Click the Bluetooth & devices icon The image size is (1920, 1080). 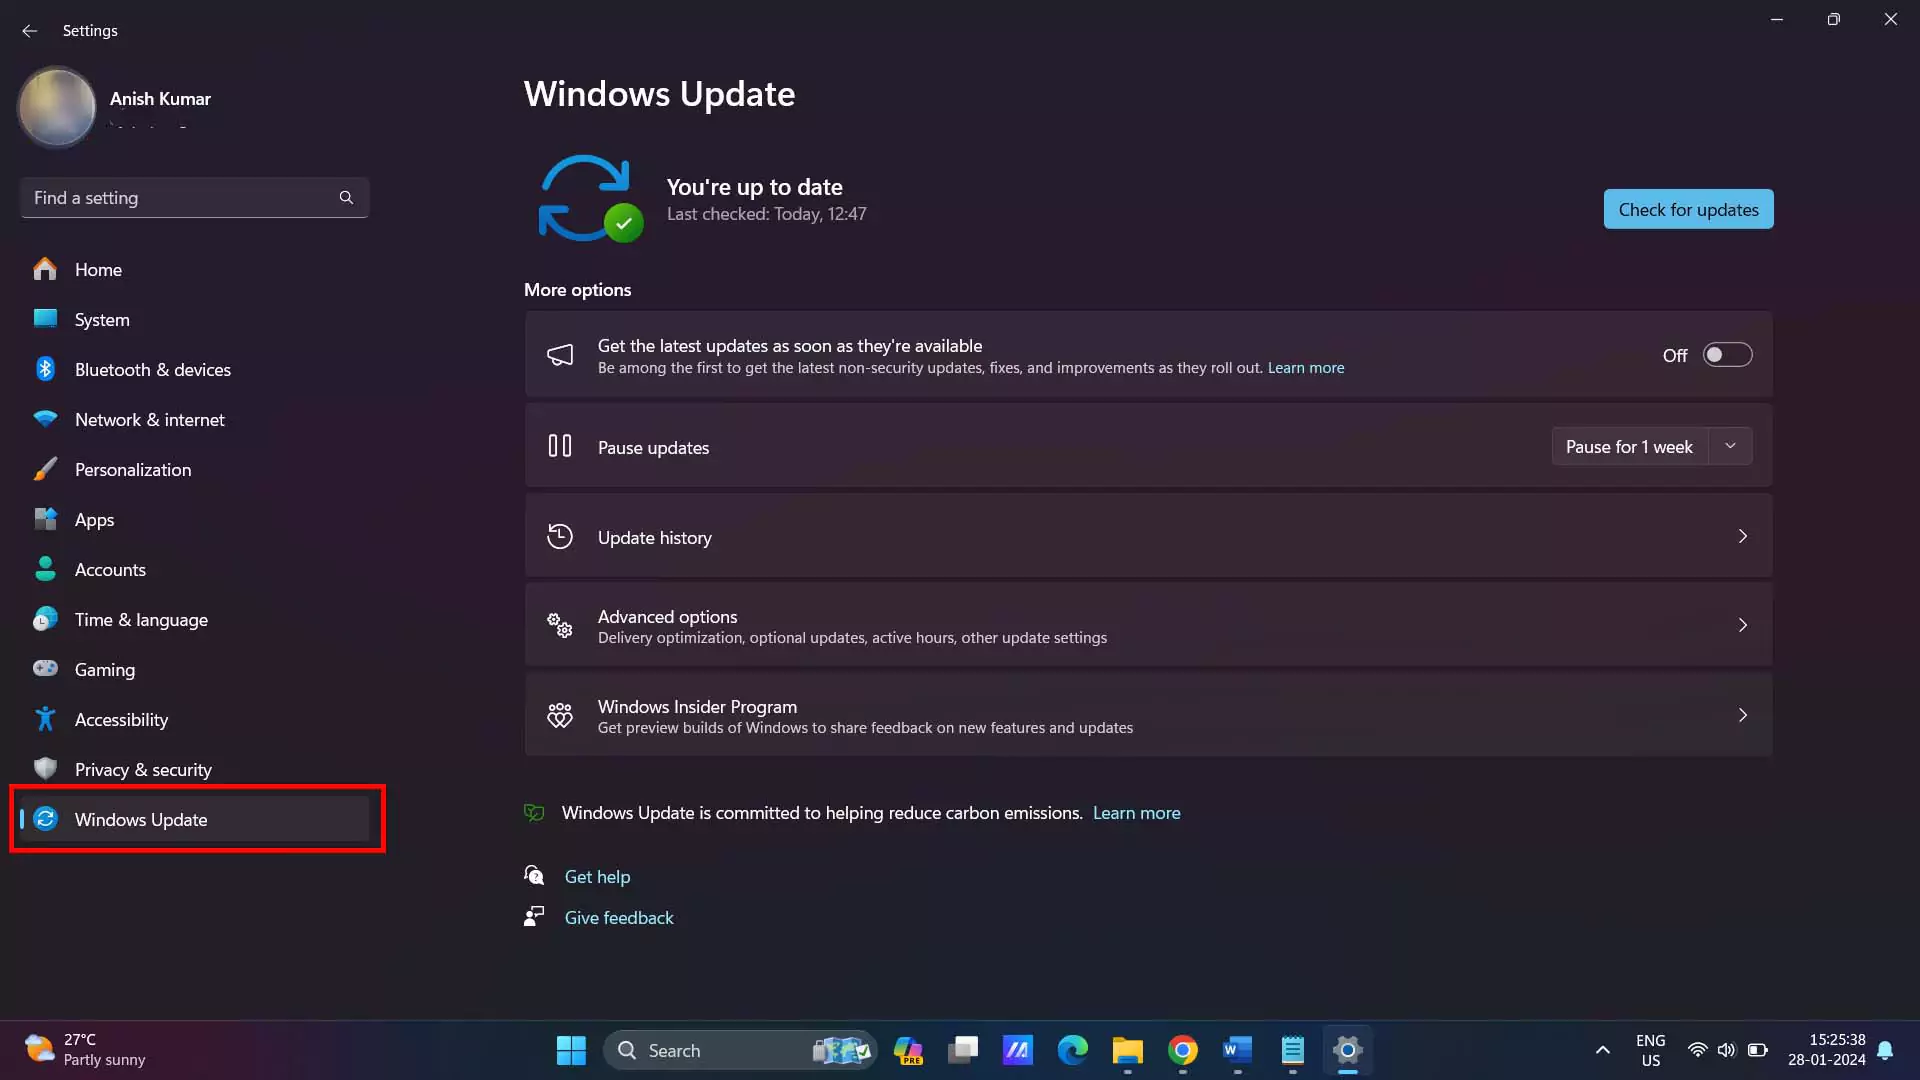(x=45, y=369)
